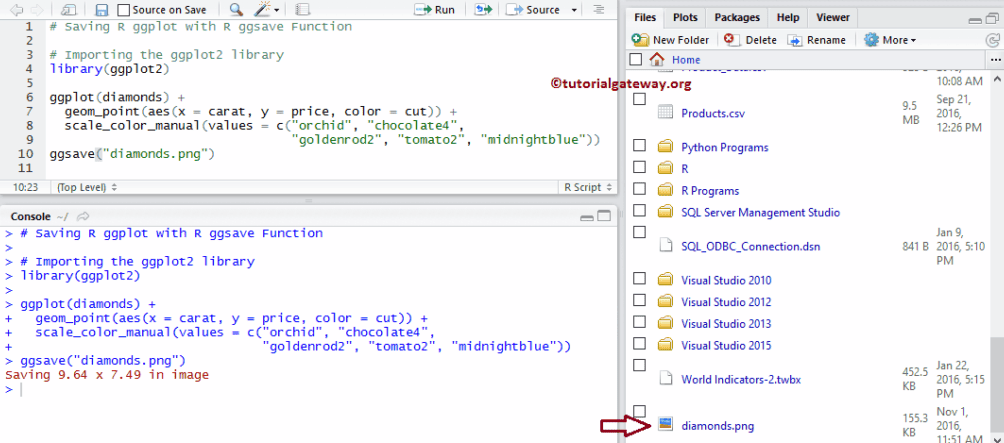Tick the R Programs checkbox
The height and width of the screenshot is (443, 1004).
coord(639,188)
